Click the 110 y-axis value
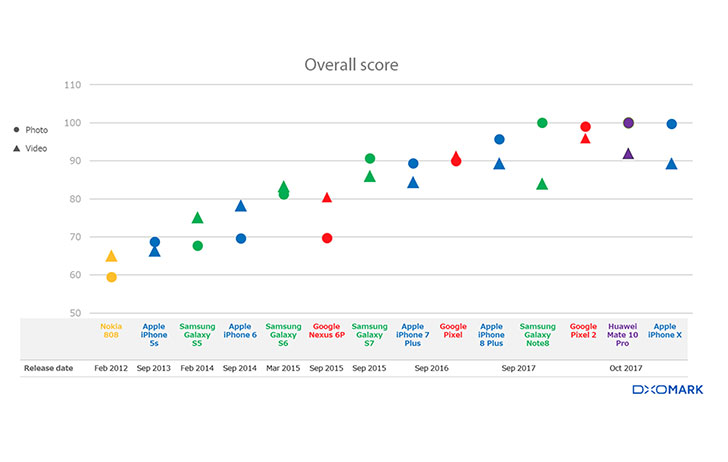 [73, 85]
